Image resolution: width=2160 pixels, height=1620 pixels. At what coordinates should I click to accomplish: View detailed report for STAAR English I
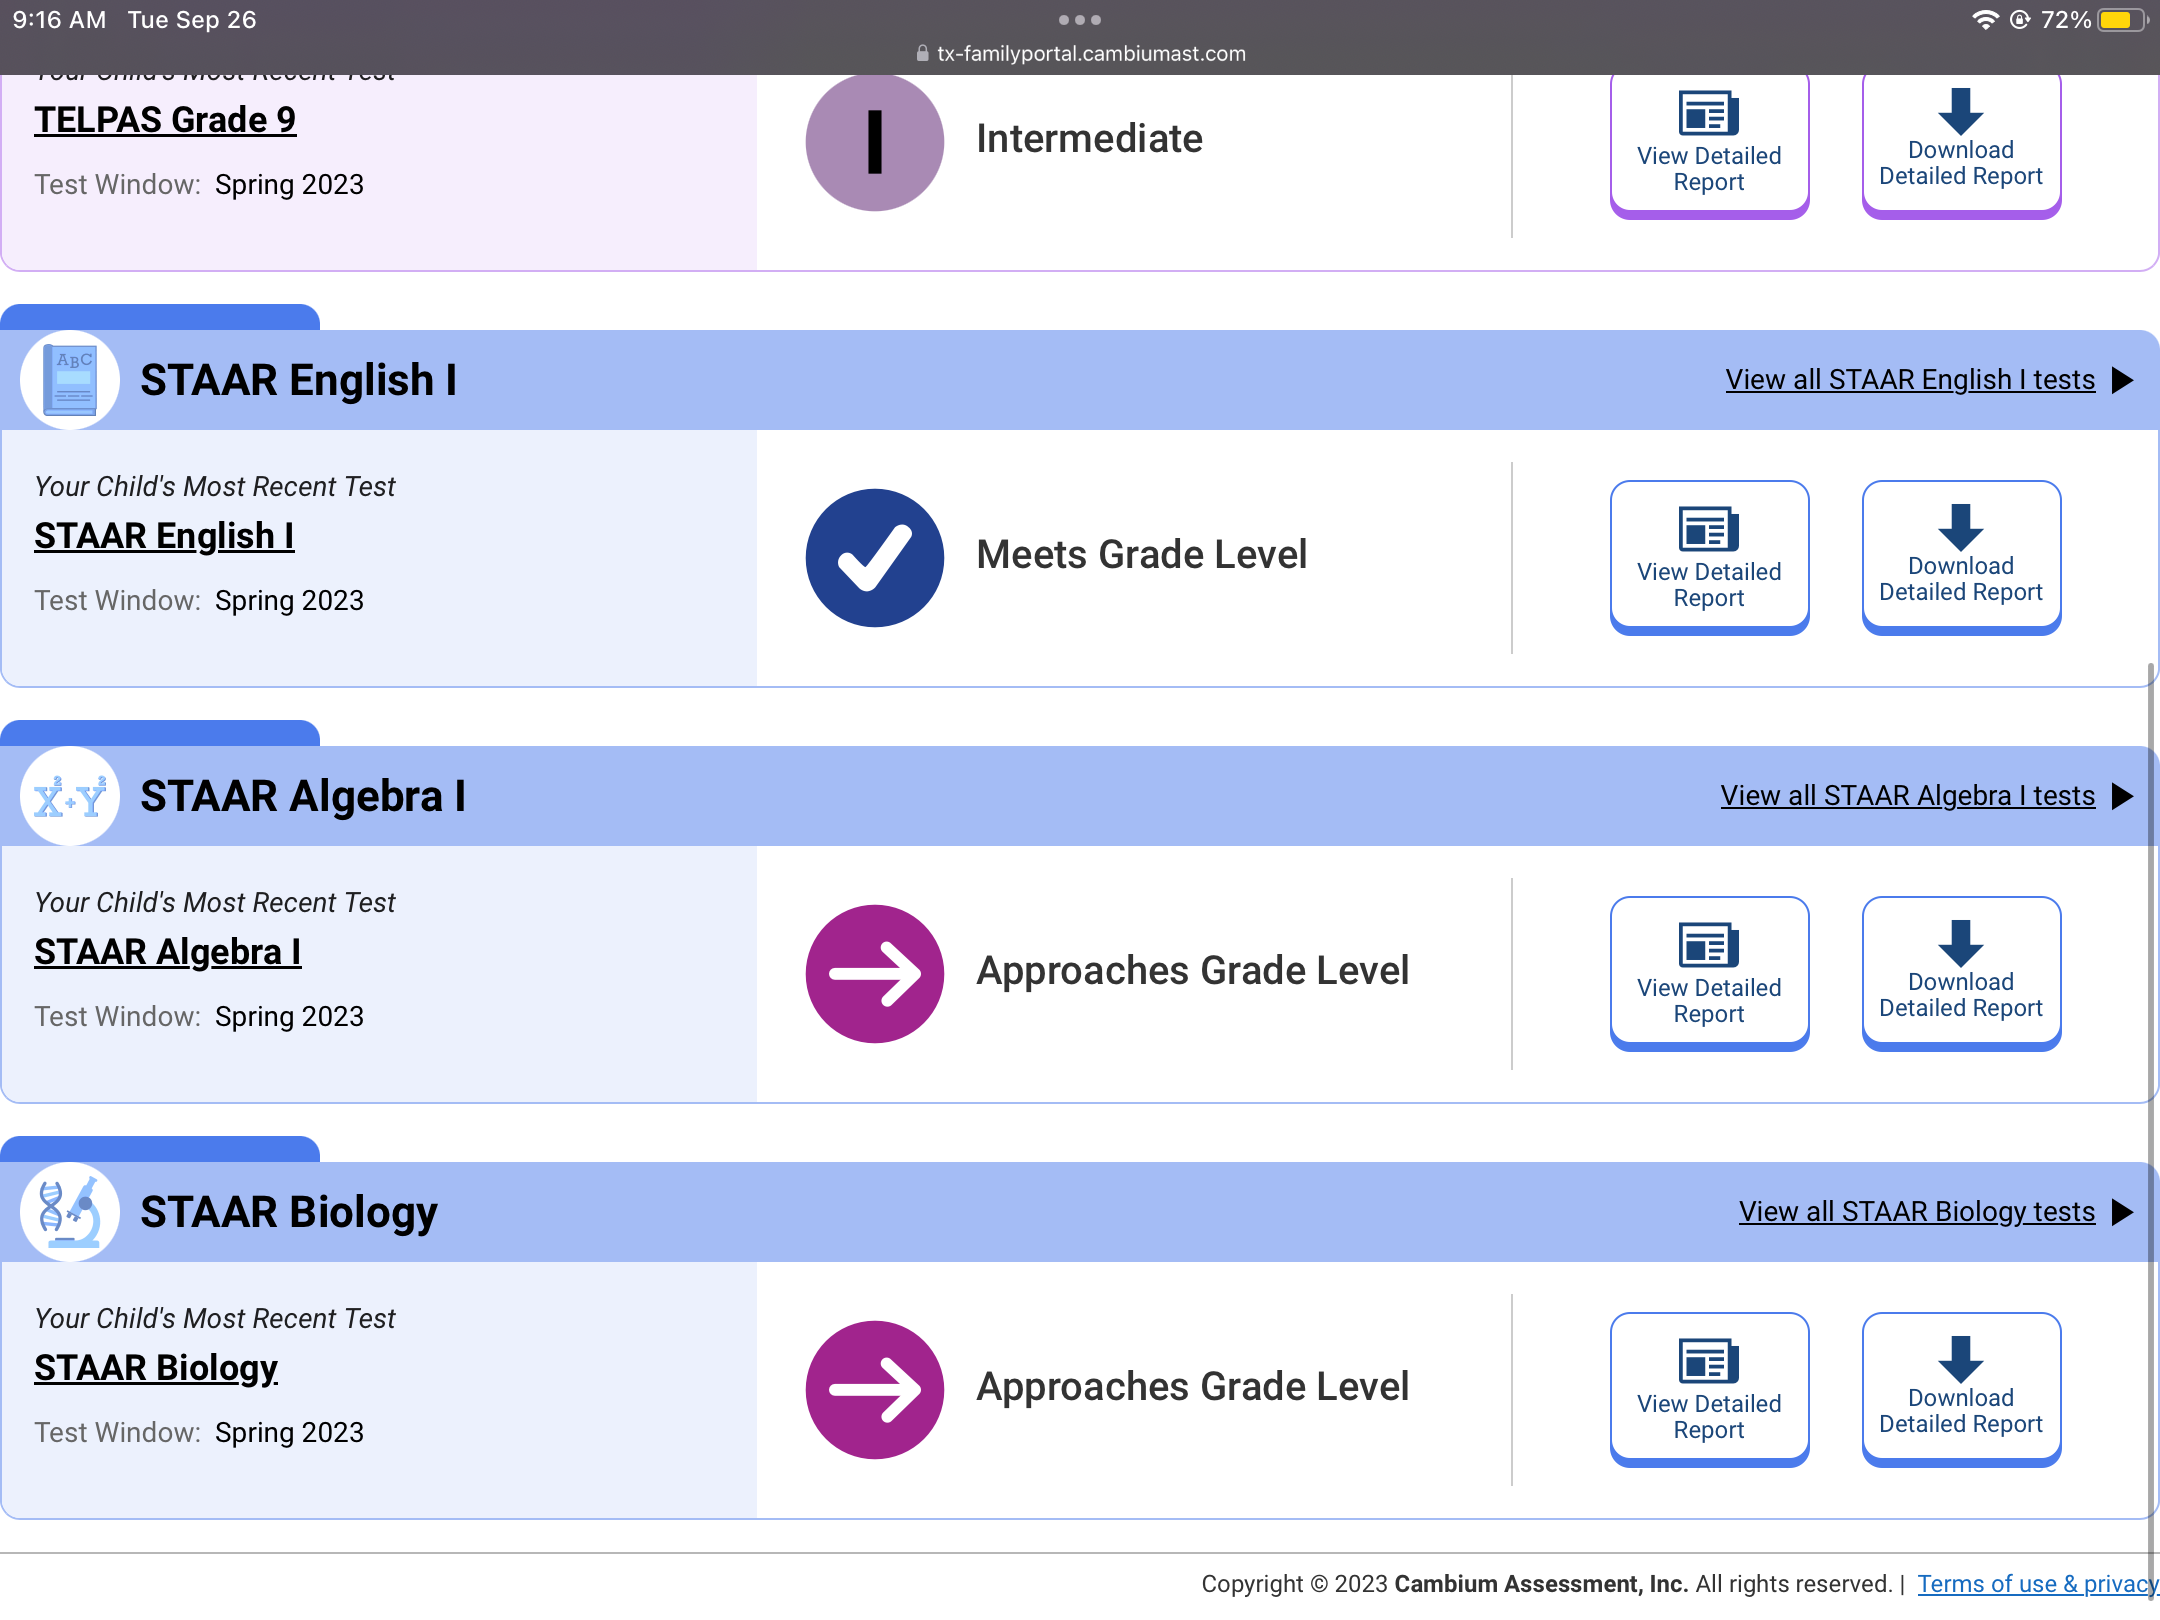[x=1709, y=557]
